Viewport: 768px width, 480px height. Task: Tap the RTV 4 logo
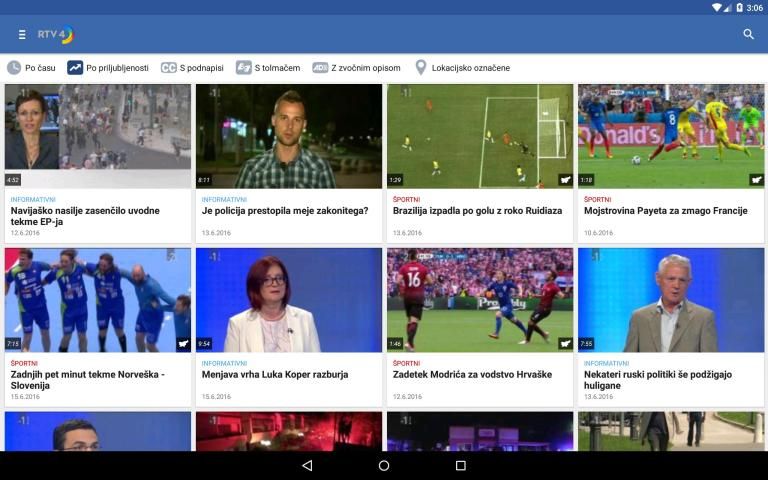point(56,35)
